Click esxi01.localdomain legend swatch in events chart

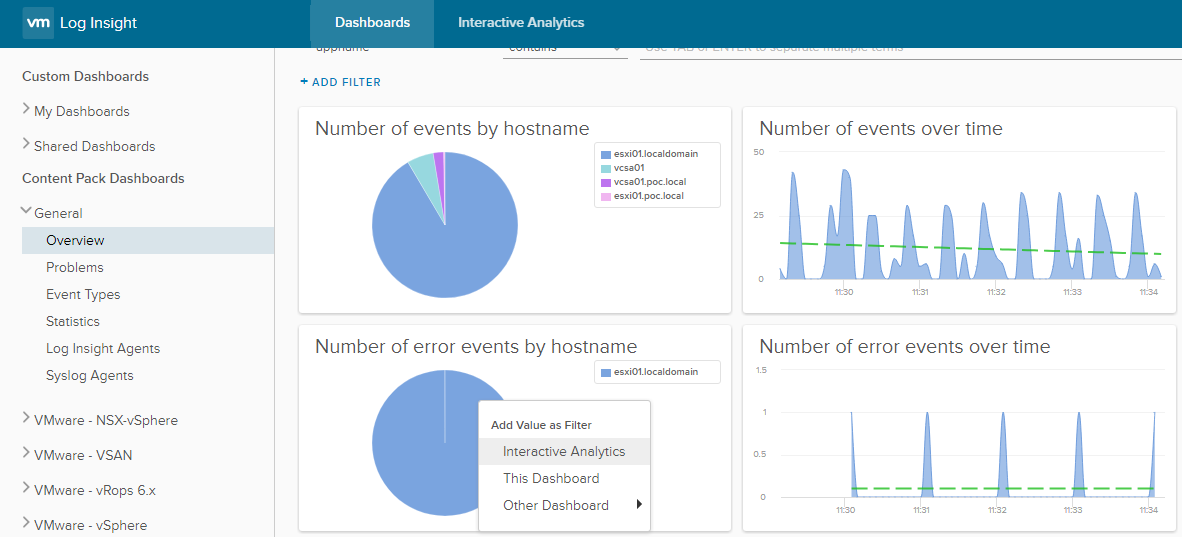pos(606,154)
